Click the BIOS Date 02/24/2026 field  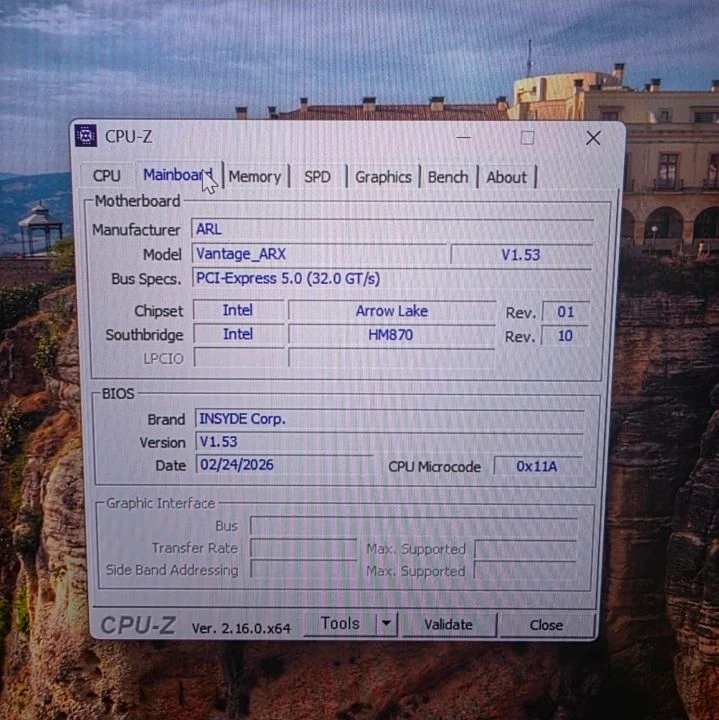(284, 465)
